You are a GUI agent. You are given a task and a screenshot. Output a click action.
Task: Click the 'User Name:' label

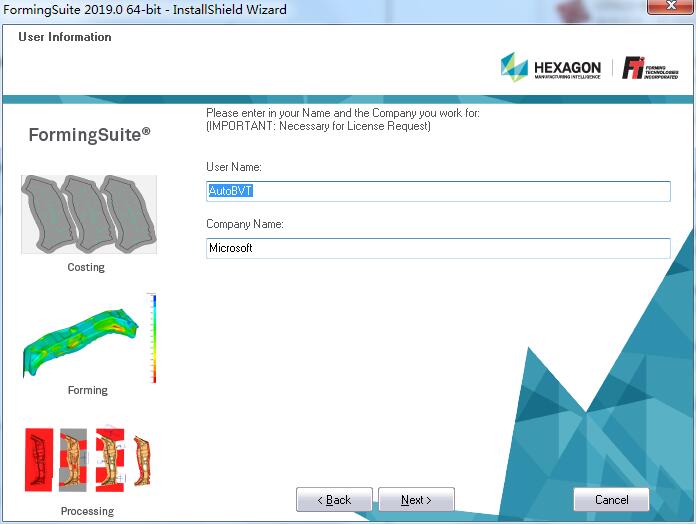[x=234, y=167]
